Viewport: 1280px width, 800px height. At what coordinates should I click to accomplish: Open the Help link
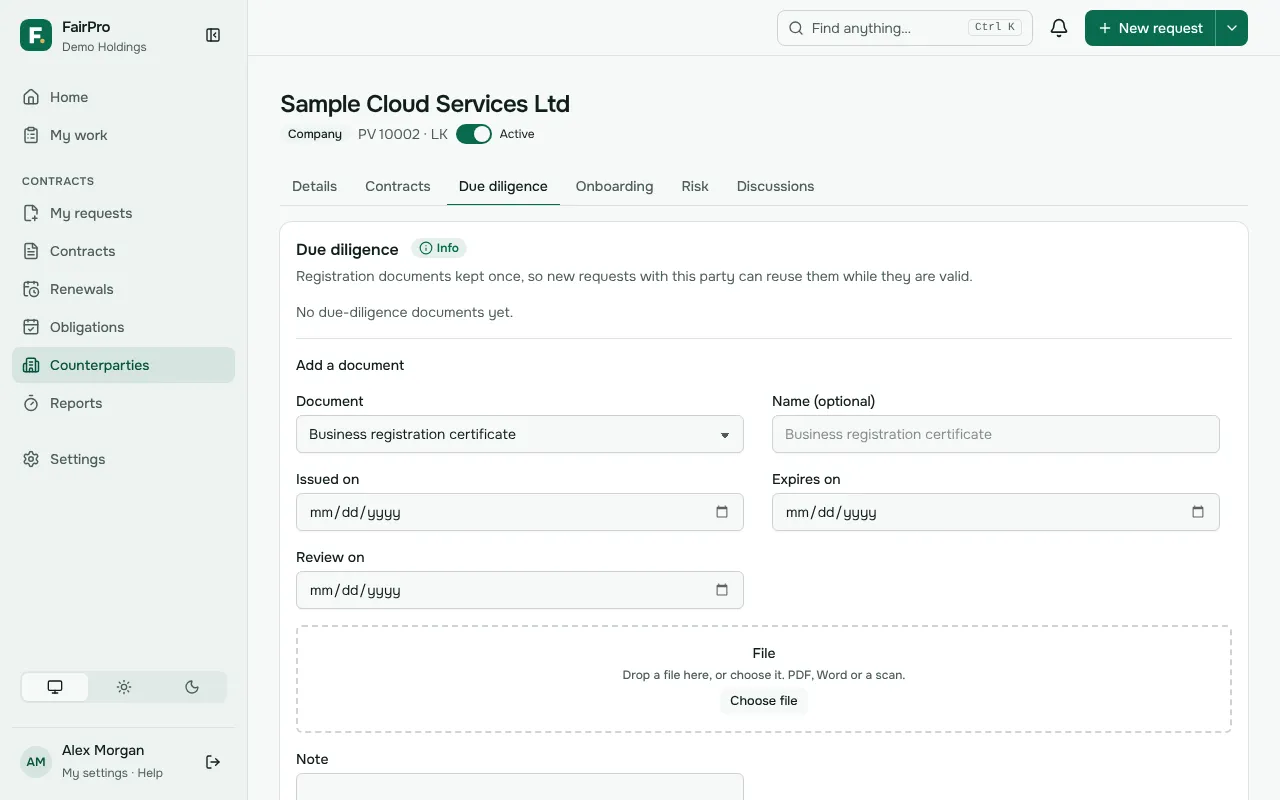click(x=150, y=773)
